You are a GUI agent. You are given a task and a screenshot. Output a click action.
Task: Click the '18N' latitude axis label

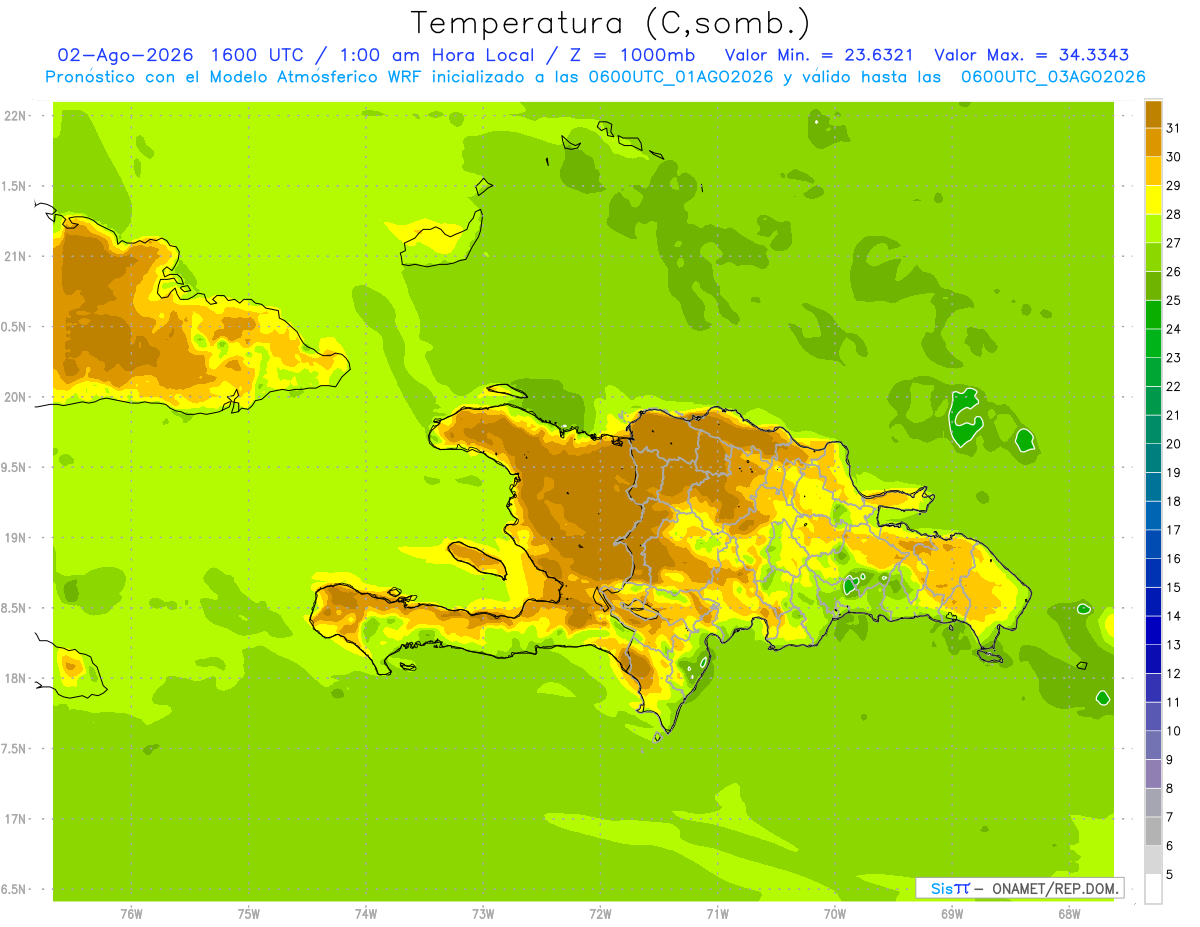pyautogui.click(x=15, y=678)
